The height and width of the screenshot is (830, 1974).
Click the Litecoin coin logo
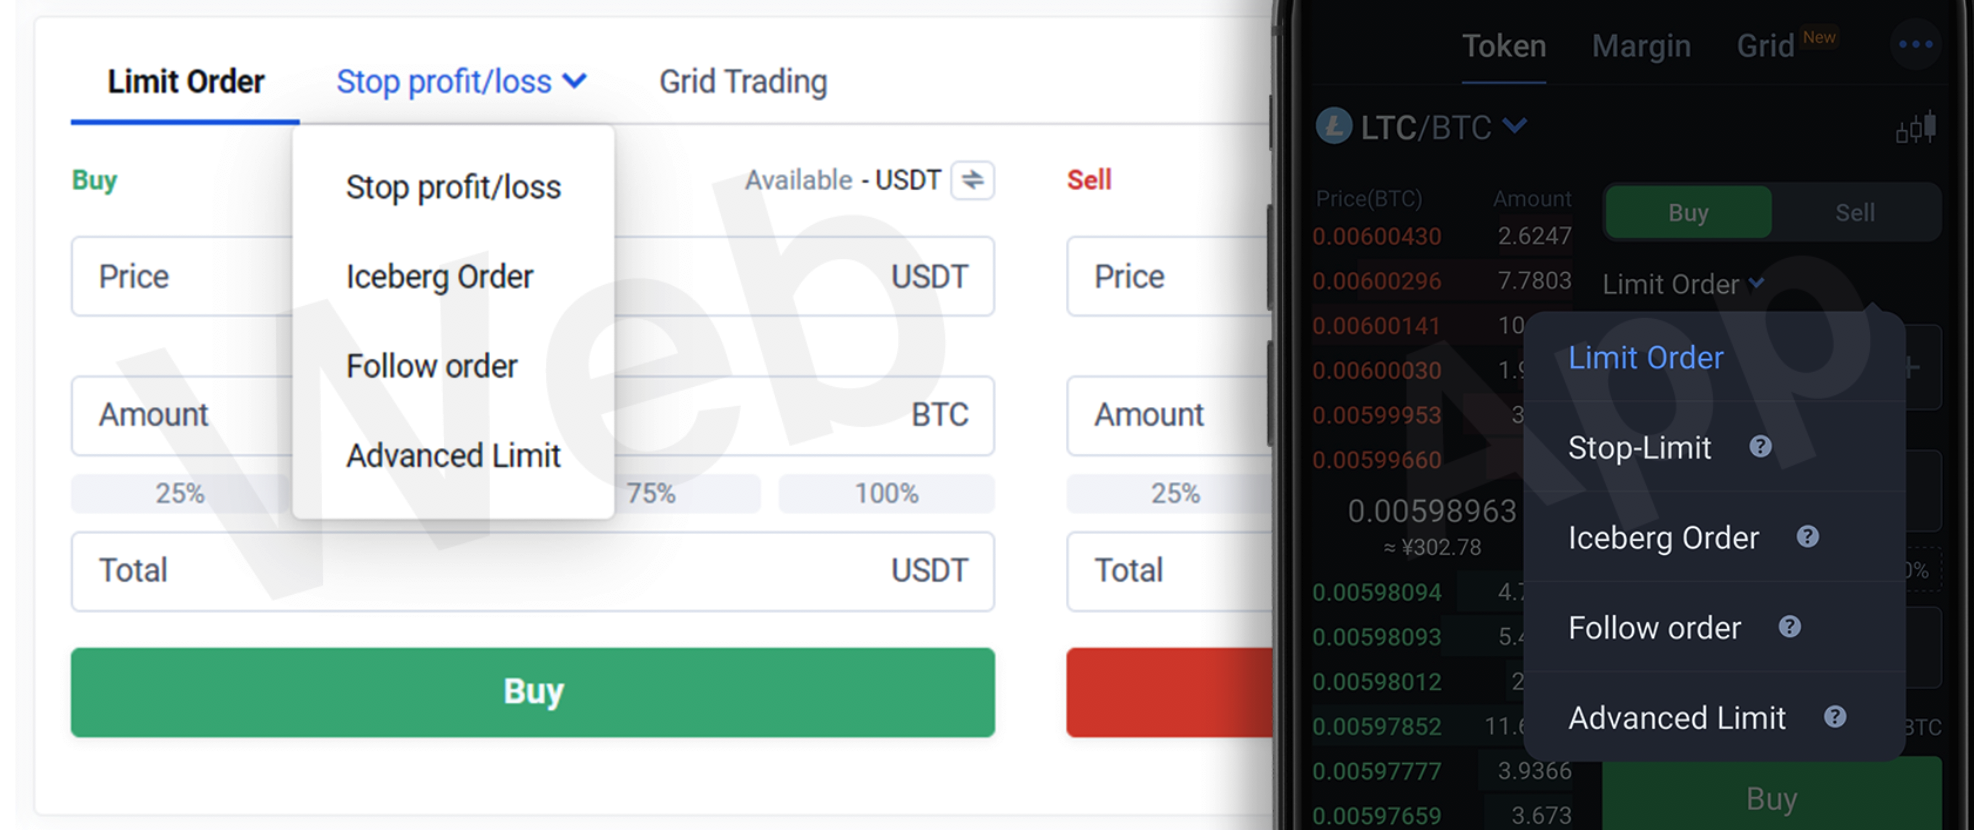click(x=1334, y=127)
